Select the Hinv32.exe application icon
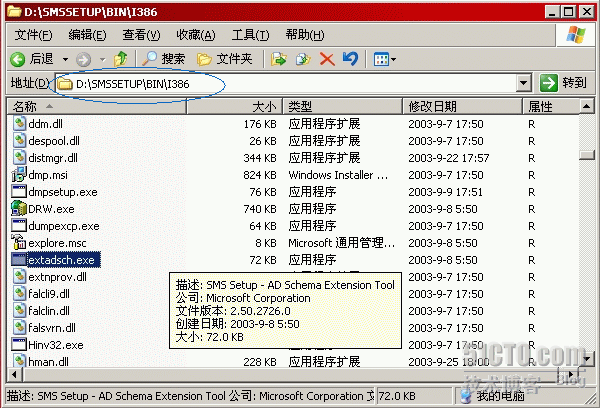The image size is (600, 408). point(19,344)
